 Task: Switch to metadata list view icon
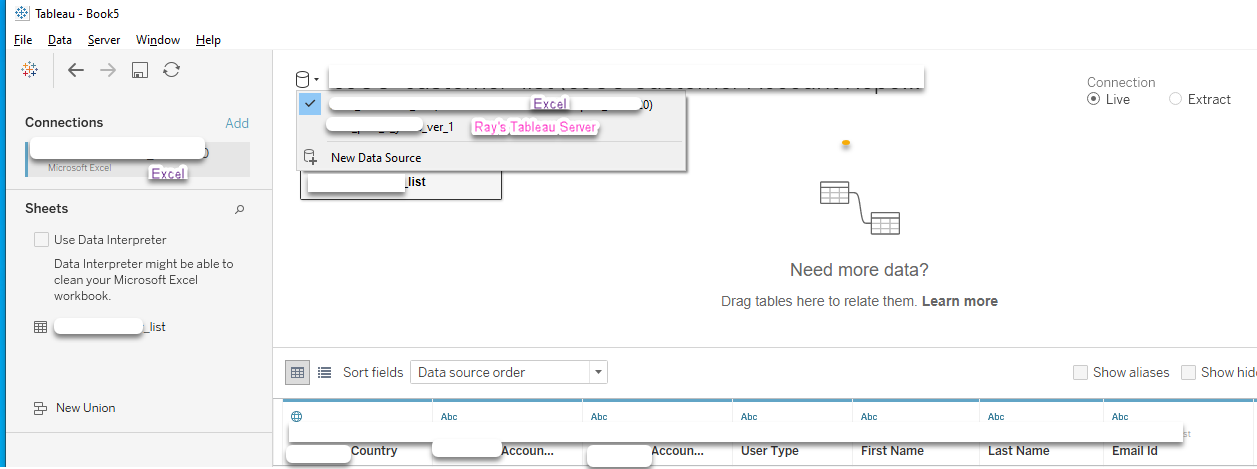325,372
